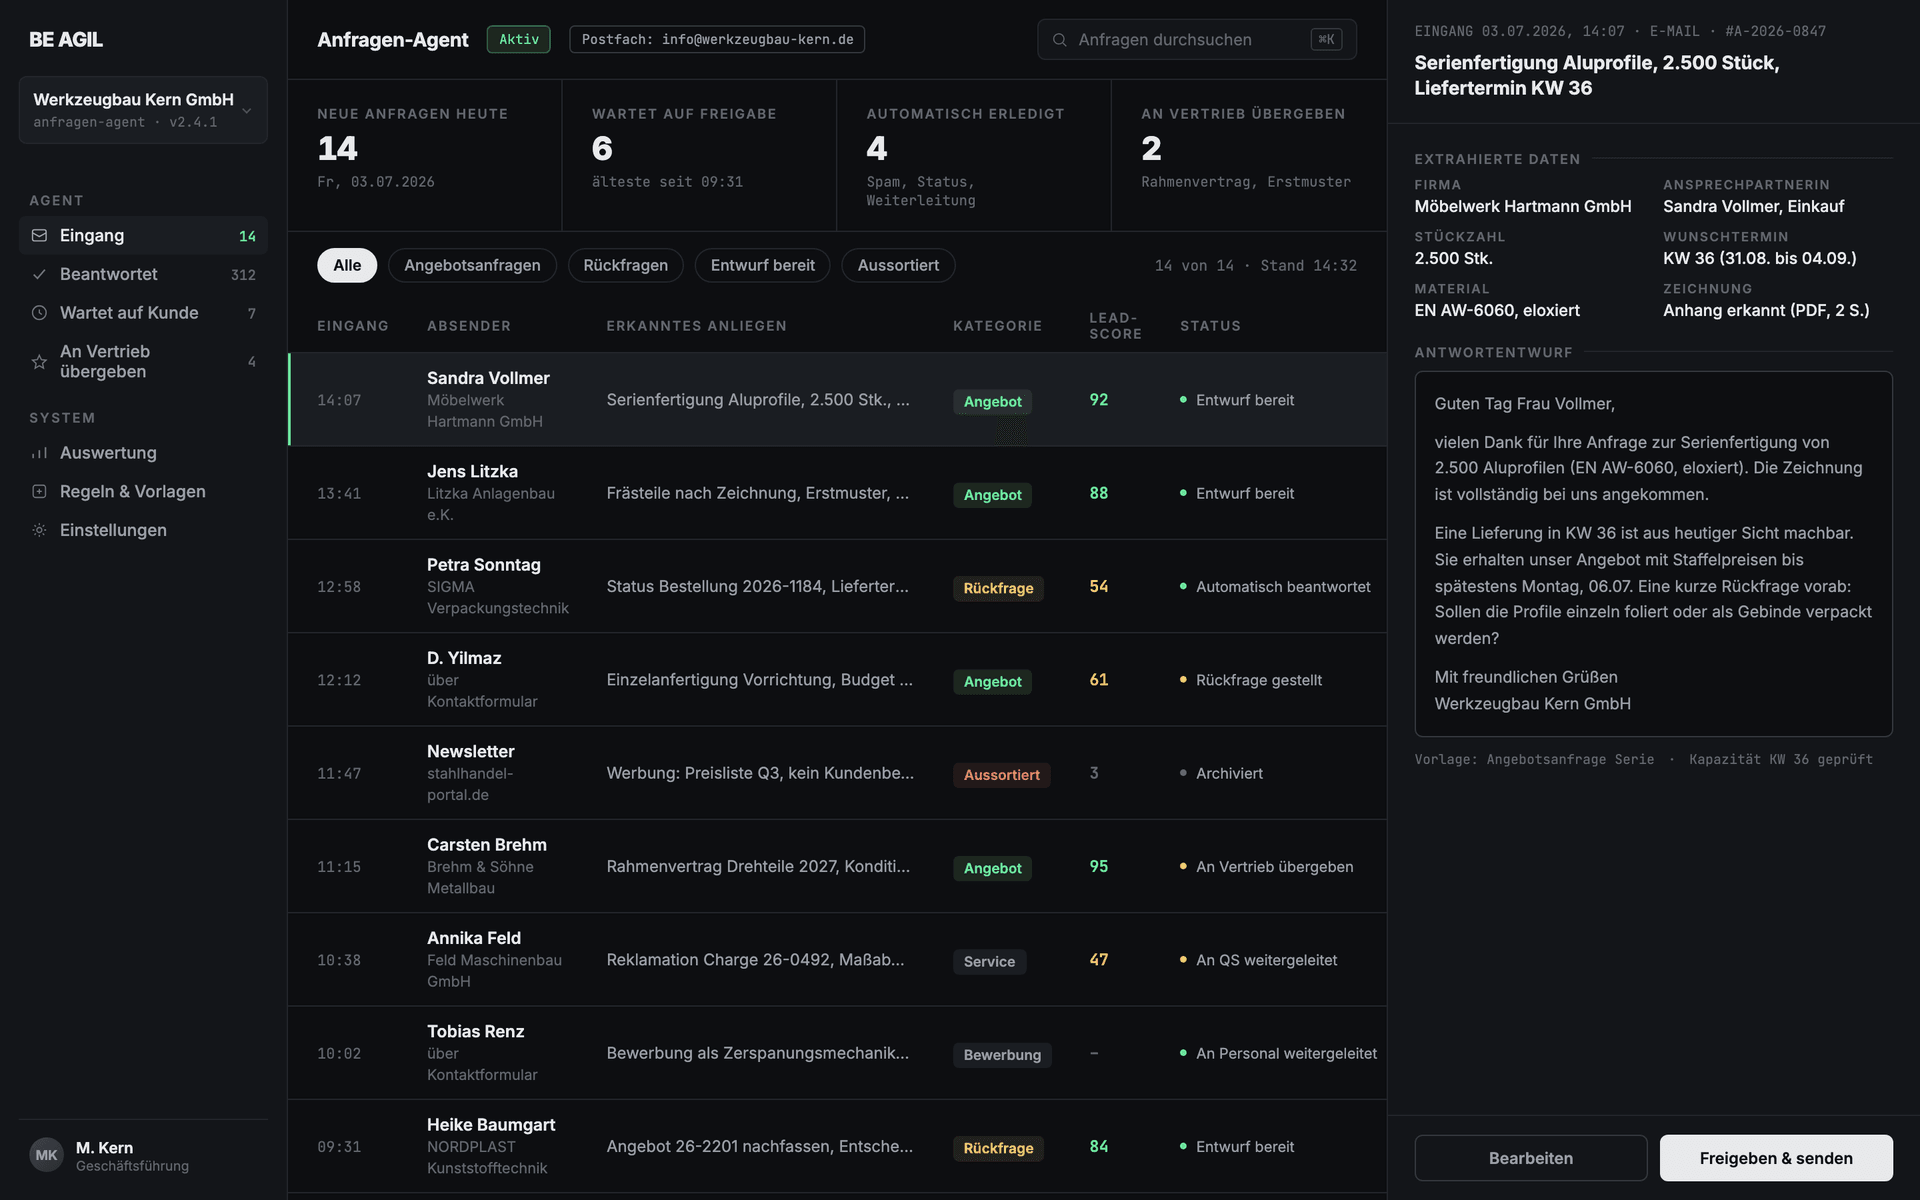The width and height of the screenshot is (1920, 1200).
Task: Click the Service category tag
Action: (x=989, y=962)
